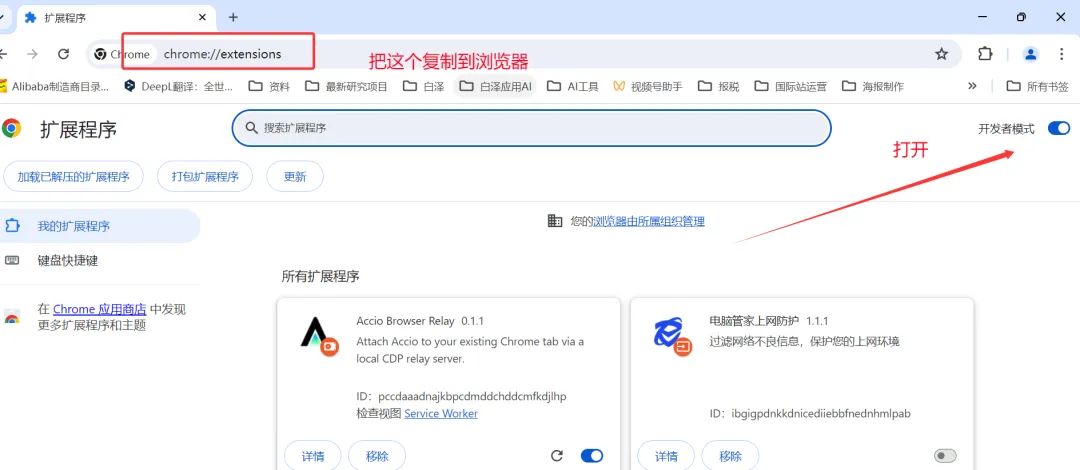Click the 所有扩展程序 section heading
The image size is (1080, 470).
[x=320, y=276]
